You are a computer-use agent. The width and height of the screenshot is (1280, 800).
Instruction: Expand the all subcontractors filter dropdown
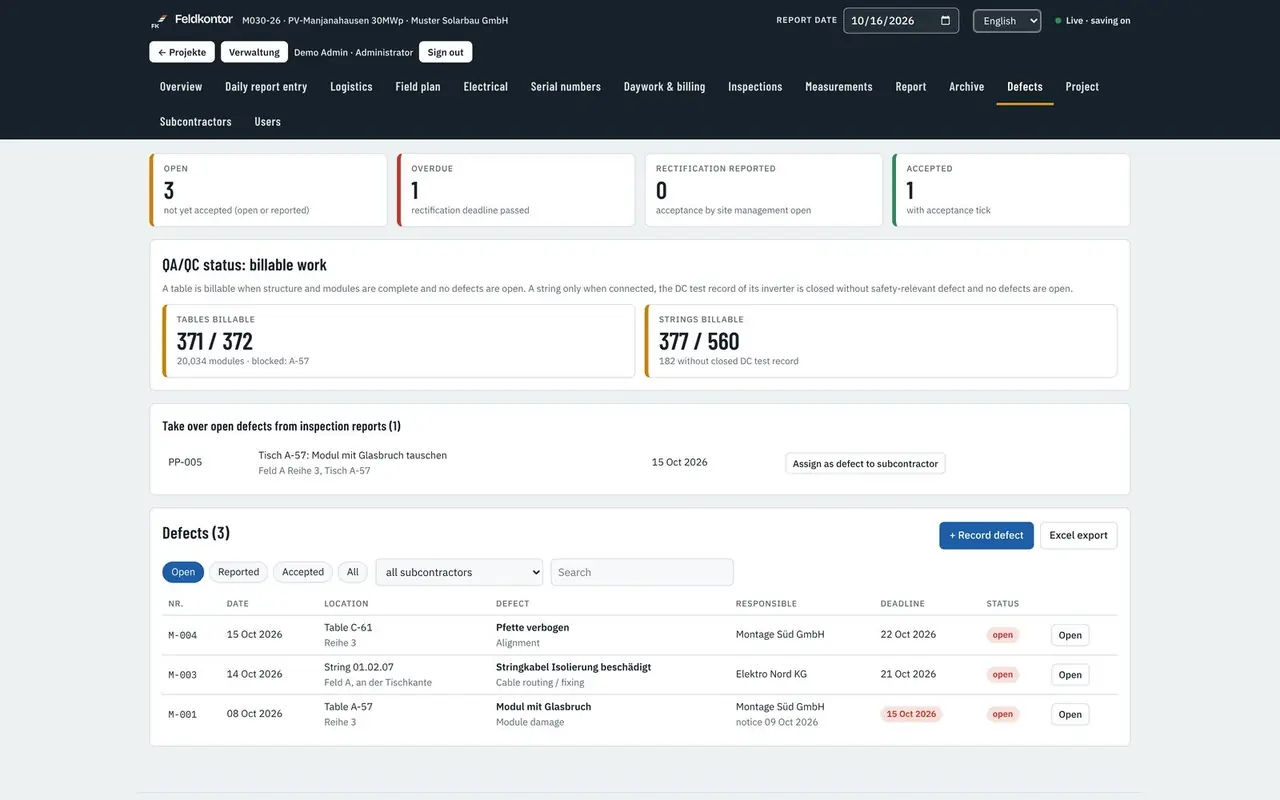click(459, 572)
